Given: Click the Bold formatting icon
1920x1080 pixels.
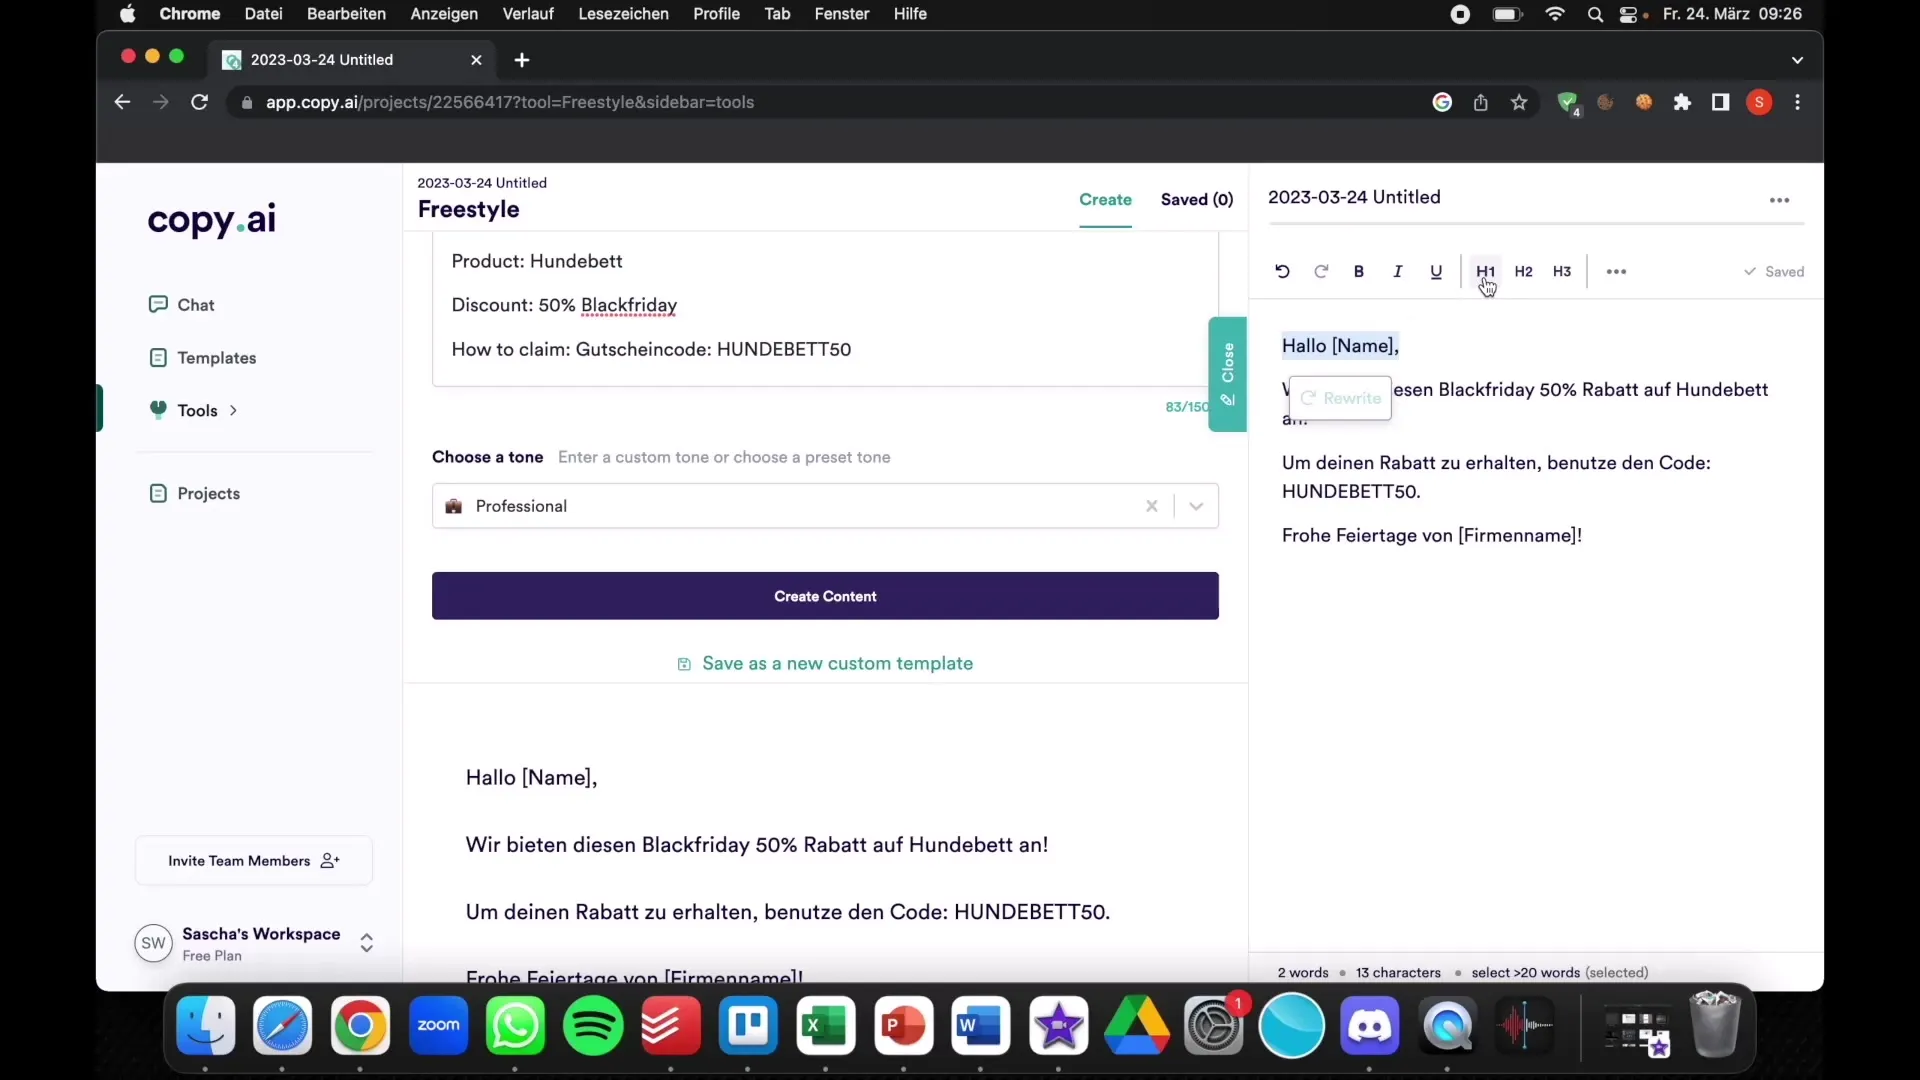Looking at the screenshot, I should tap(1358, 272).
